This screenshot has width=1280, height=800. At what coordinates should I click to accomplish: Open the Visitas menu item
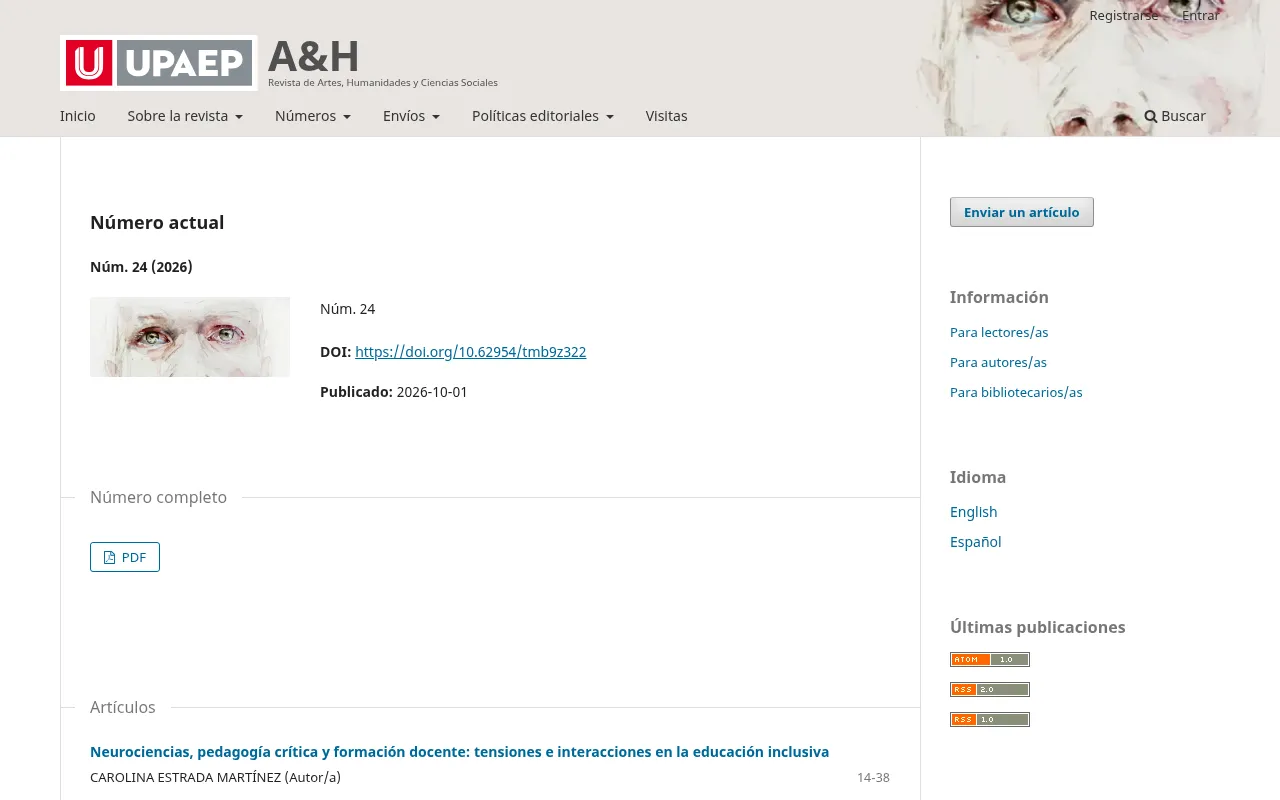[667, 116]
